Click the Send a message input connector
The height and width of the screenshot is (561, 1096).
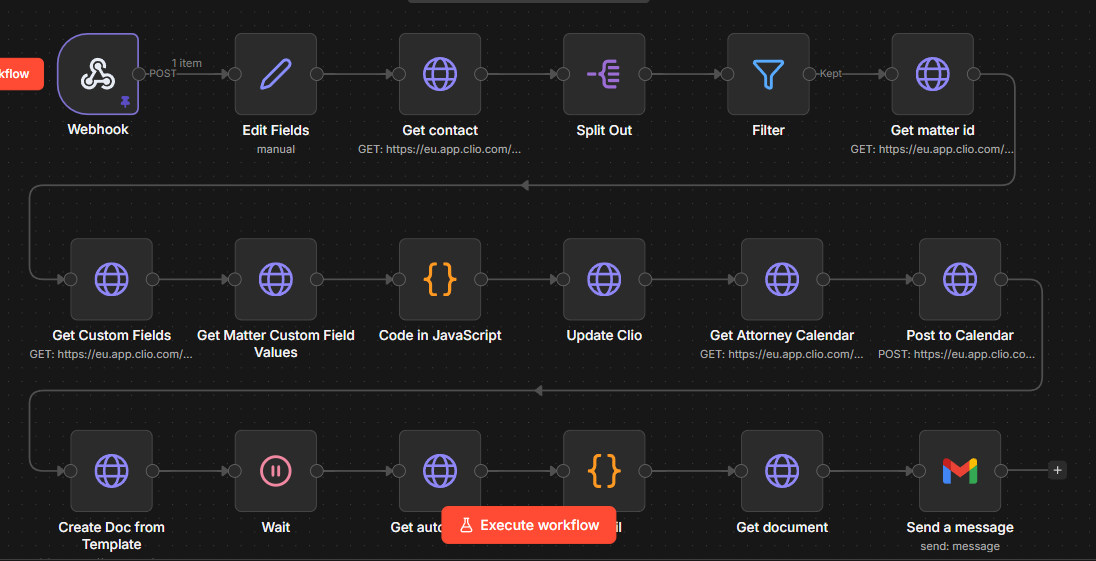[x=919, y=471]
